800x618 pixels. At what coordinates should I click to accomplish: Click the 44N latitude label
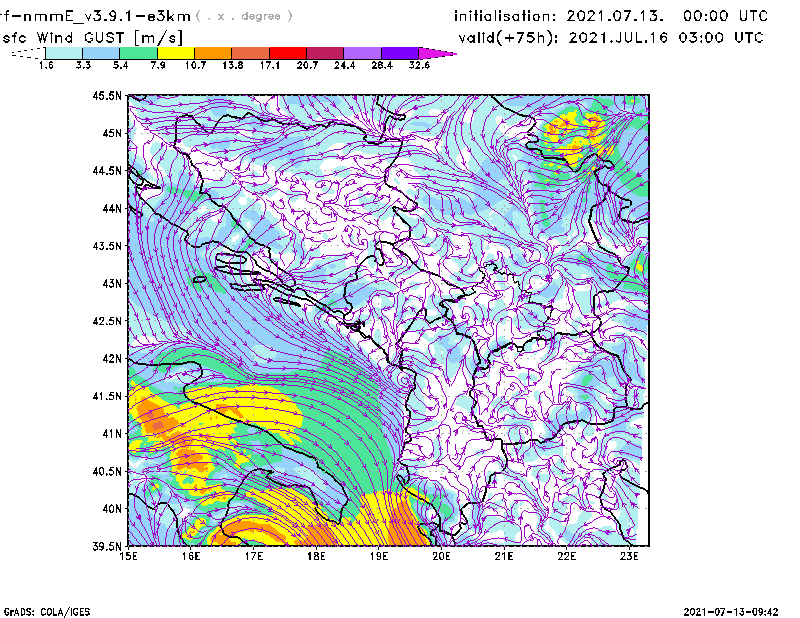112,208
